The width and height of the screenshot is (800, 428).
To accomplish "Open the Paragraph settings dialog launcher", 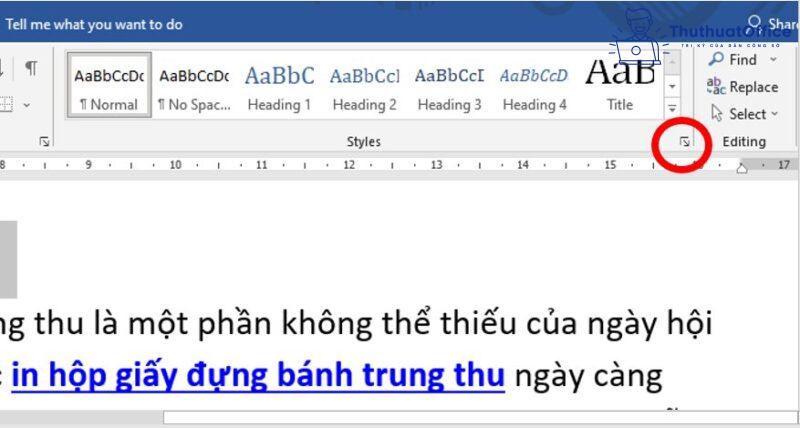I will point(44,142).
